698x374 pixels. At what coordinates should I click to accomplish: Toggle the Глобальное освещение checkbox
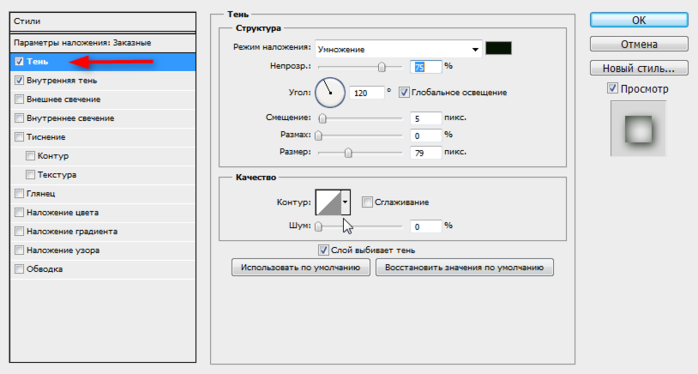pyautogui.click(x=404, y=92)
